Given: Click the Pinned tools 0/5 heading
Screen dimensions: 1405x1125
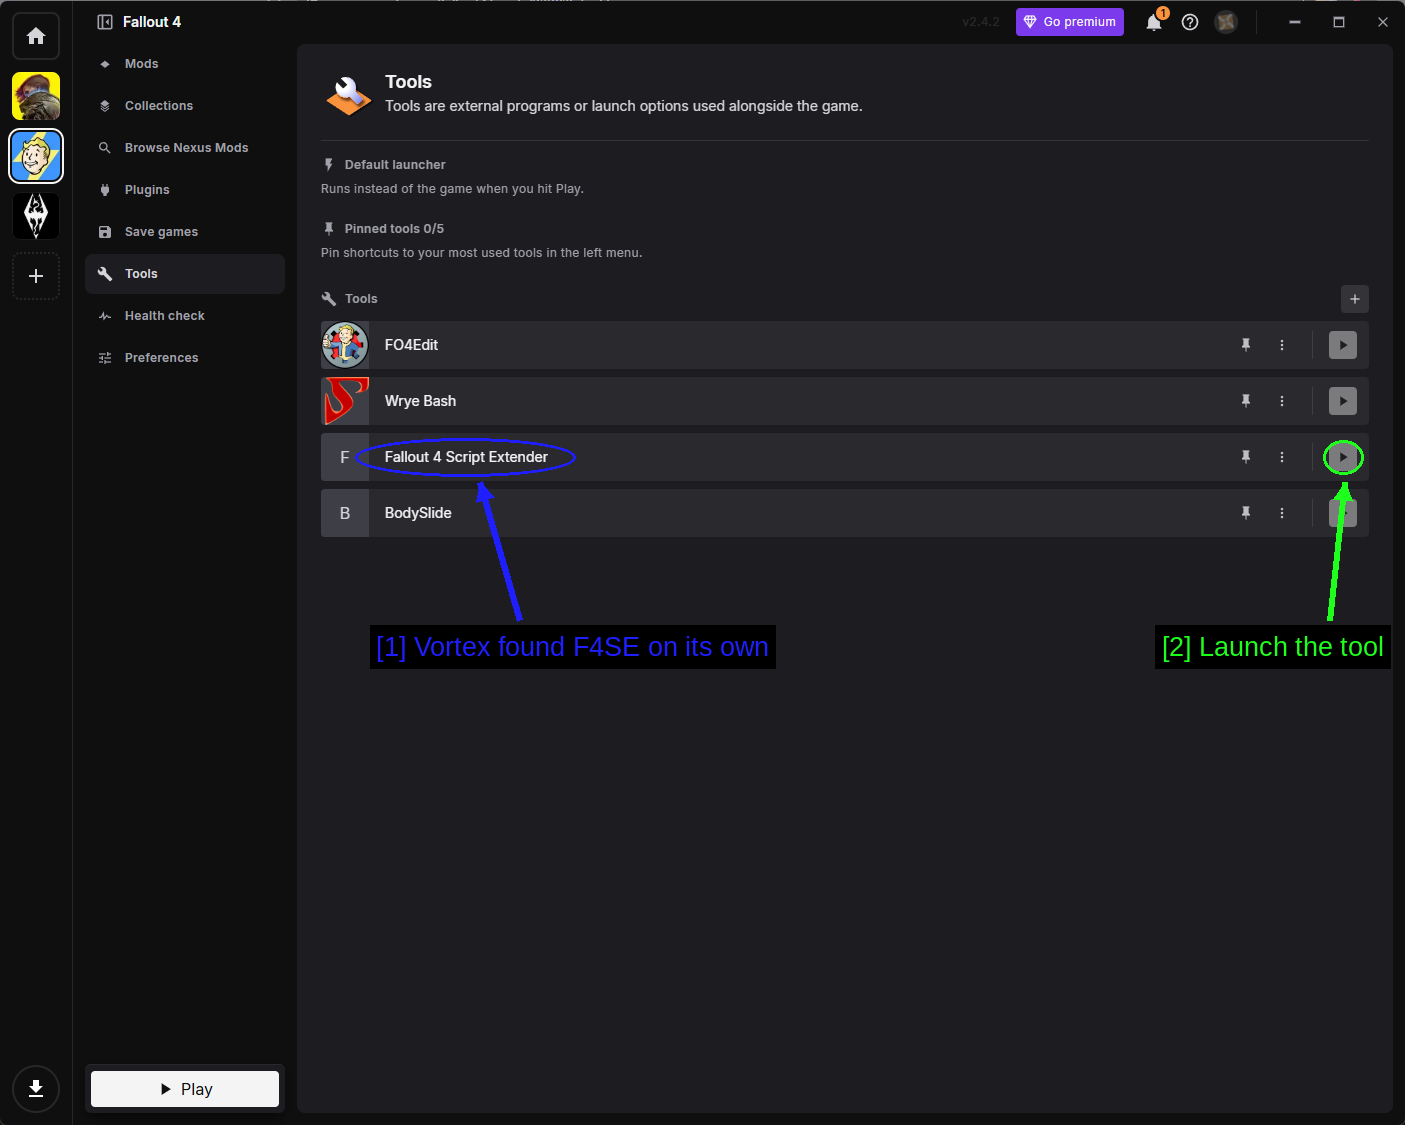Looking at the screenshot, I should 394,229.
